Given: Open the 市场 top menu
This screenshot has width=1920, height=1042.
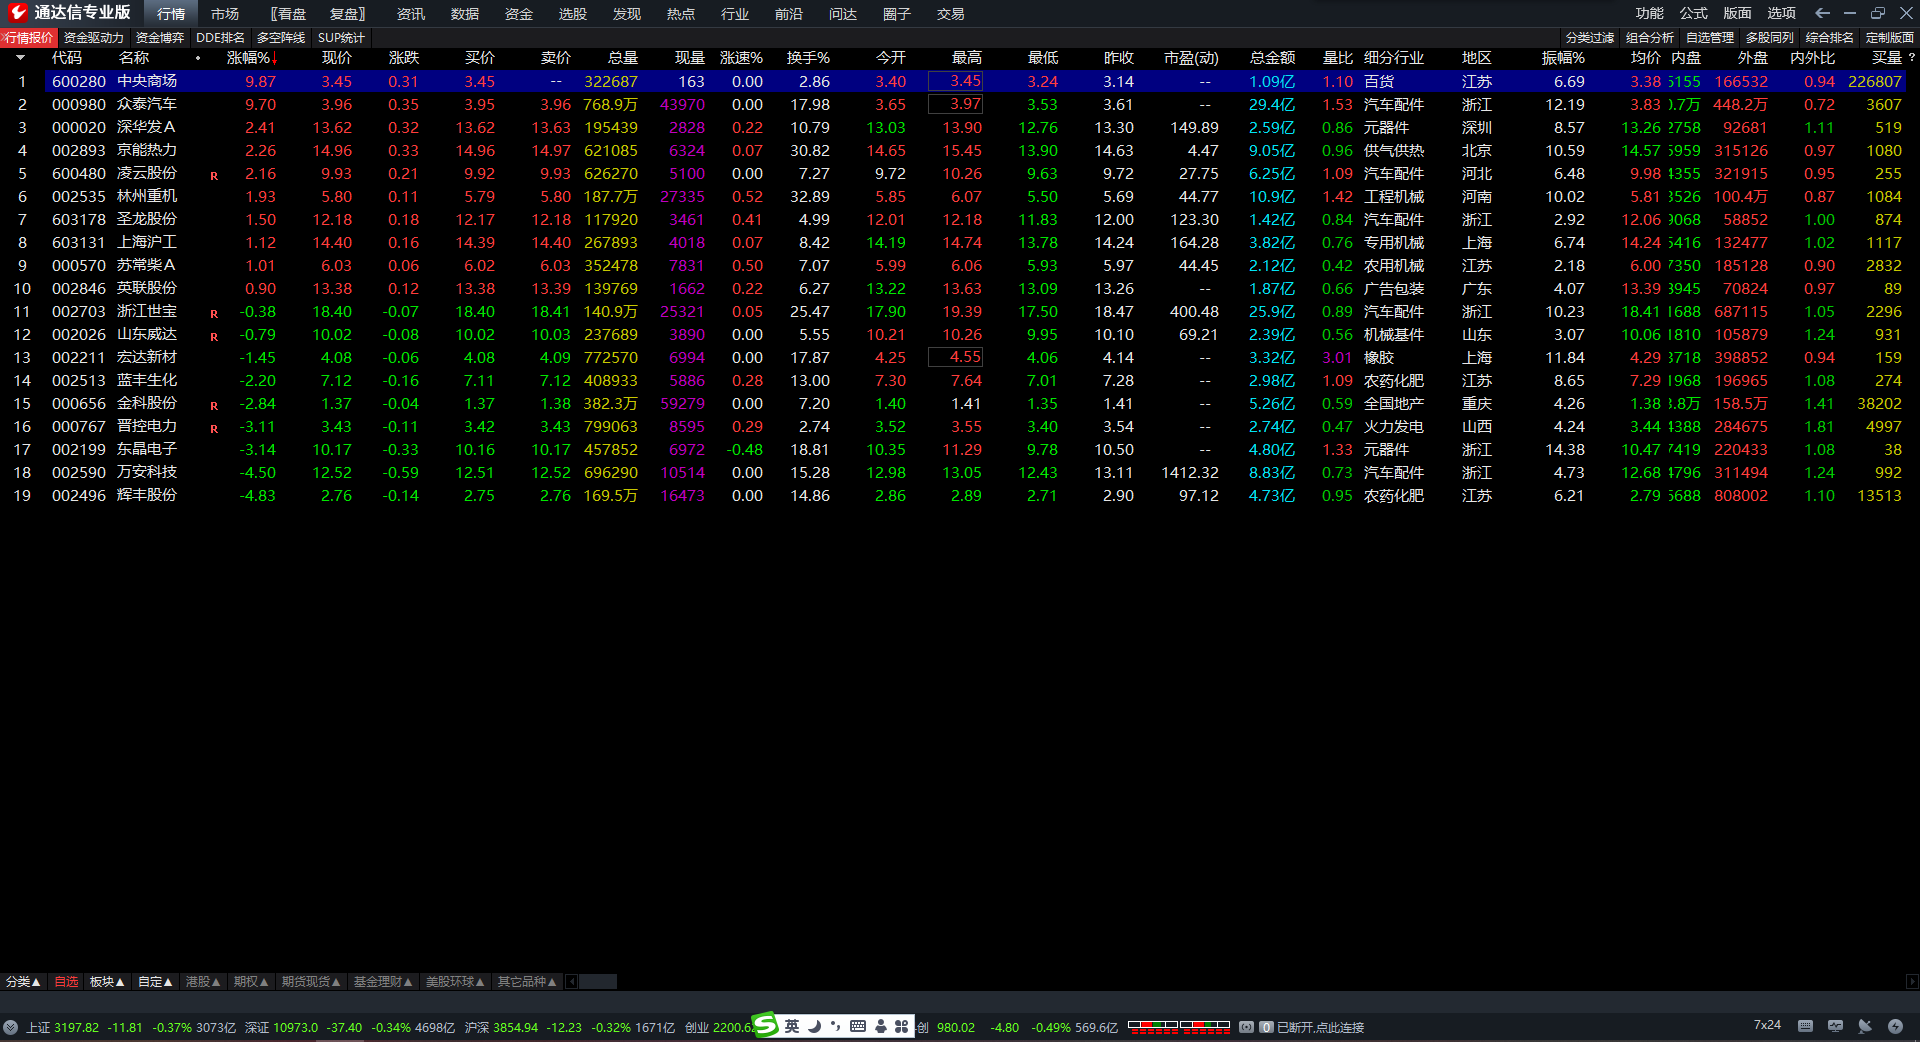Looking at the screenshot, I should pyautogui.click(x=225, y=14).
